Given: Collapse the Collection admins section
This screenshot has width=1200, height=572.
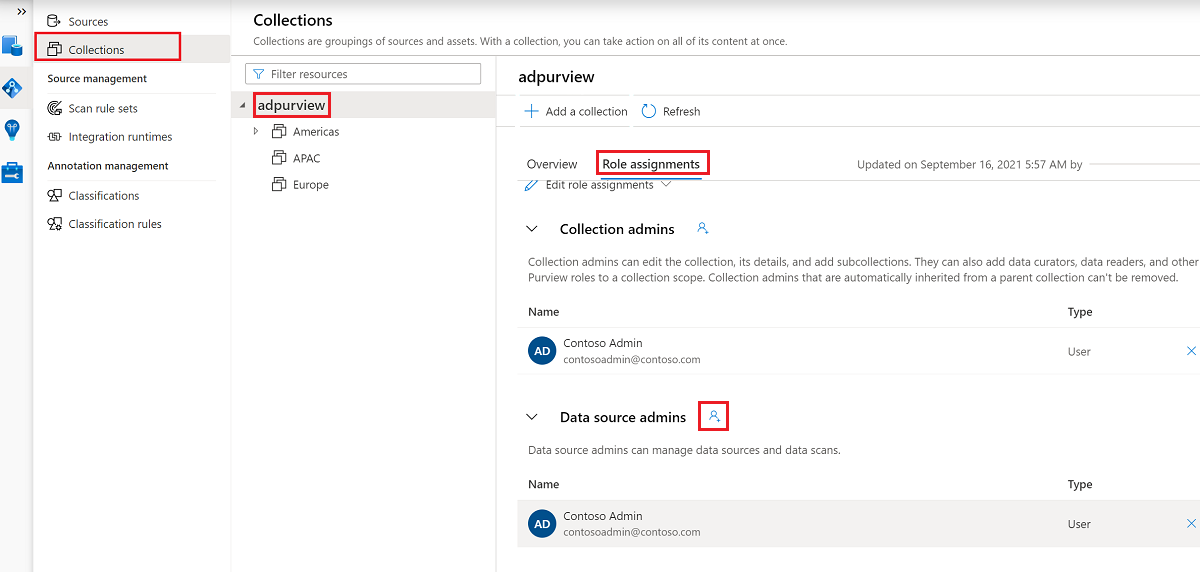Looking at the screenshot, I should point(533,229).
